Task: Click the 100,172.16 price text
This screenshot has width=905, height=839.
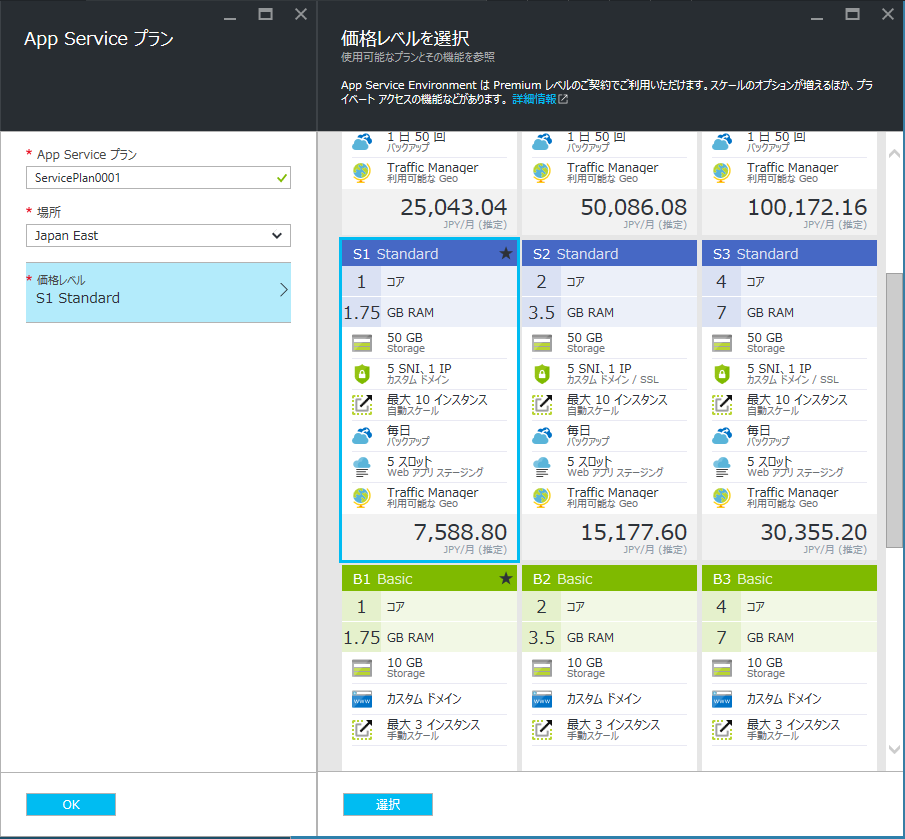Action: (807, 207)
